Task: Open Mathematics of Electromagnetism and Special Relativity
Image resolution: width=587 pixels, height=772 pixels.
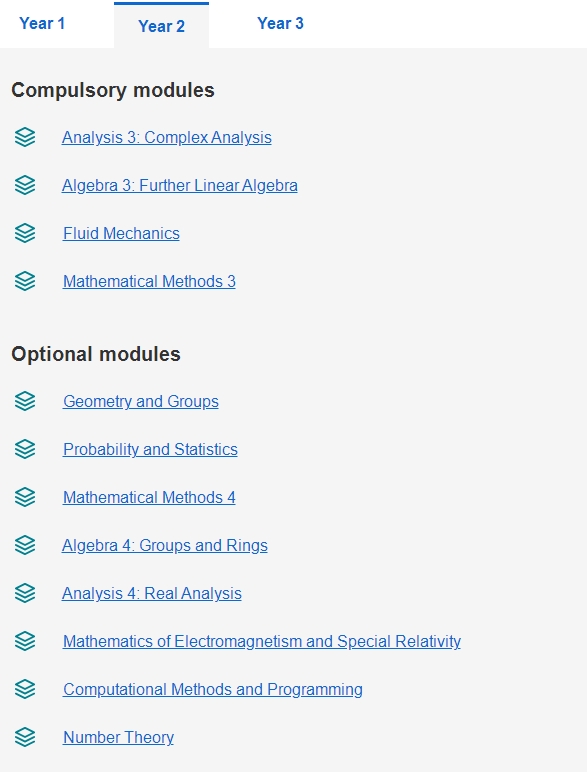Action: tap(262, 642)
